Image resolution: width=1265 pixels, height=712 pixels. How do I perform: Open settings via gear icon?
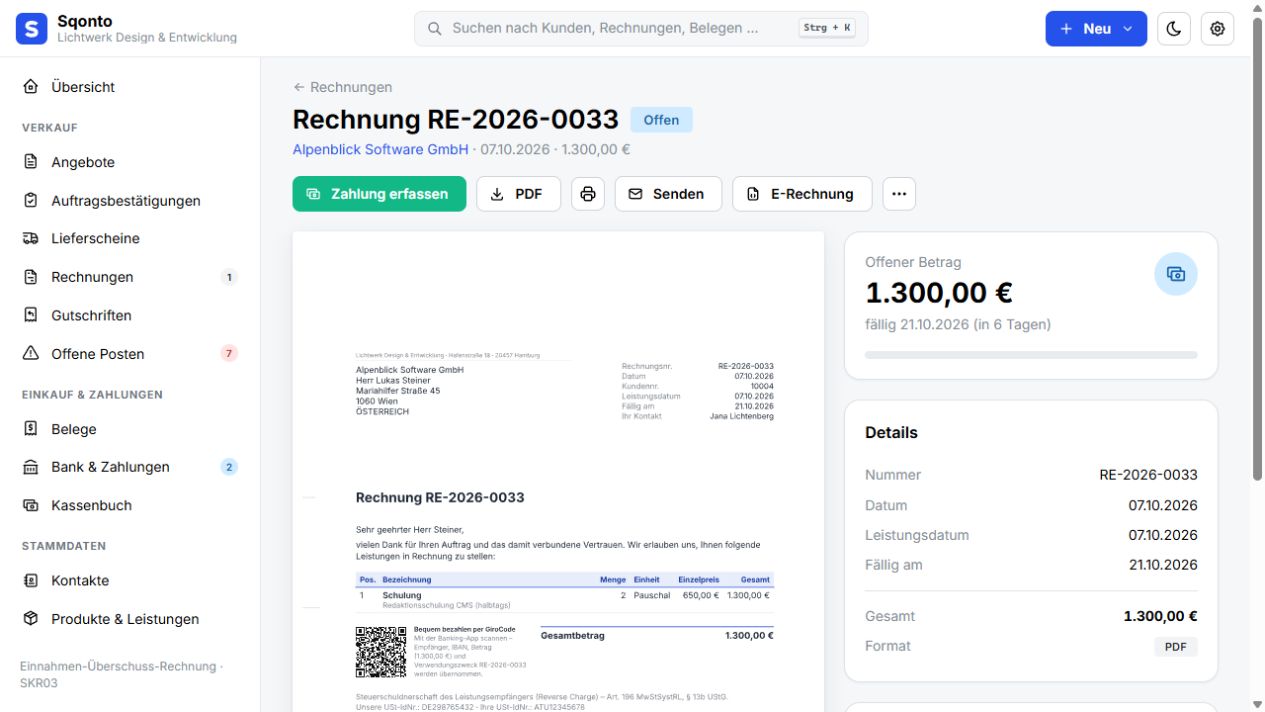1217,29
